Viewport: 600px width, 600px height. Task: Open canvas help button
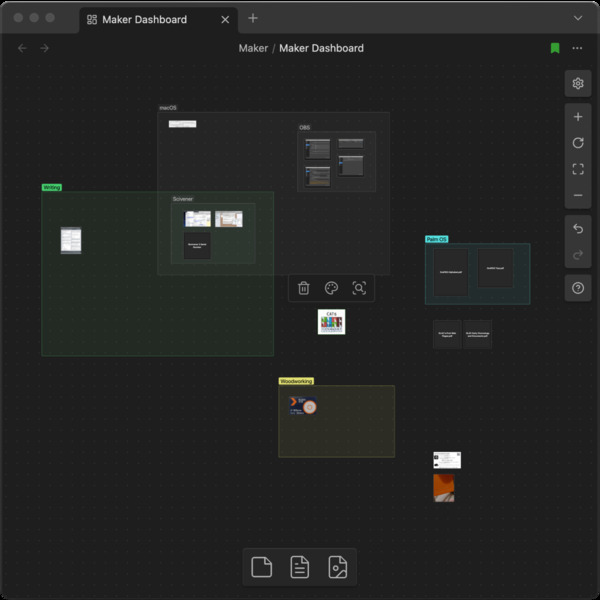point(577,288)
